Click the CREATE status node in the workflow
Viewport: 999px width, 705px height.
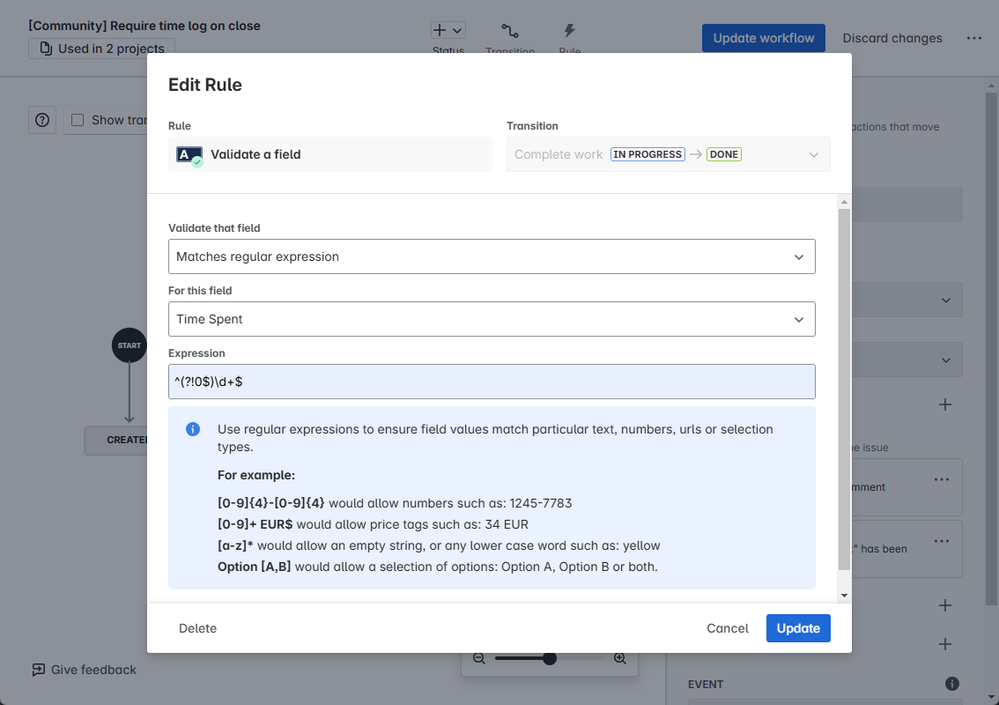(116, 440)
